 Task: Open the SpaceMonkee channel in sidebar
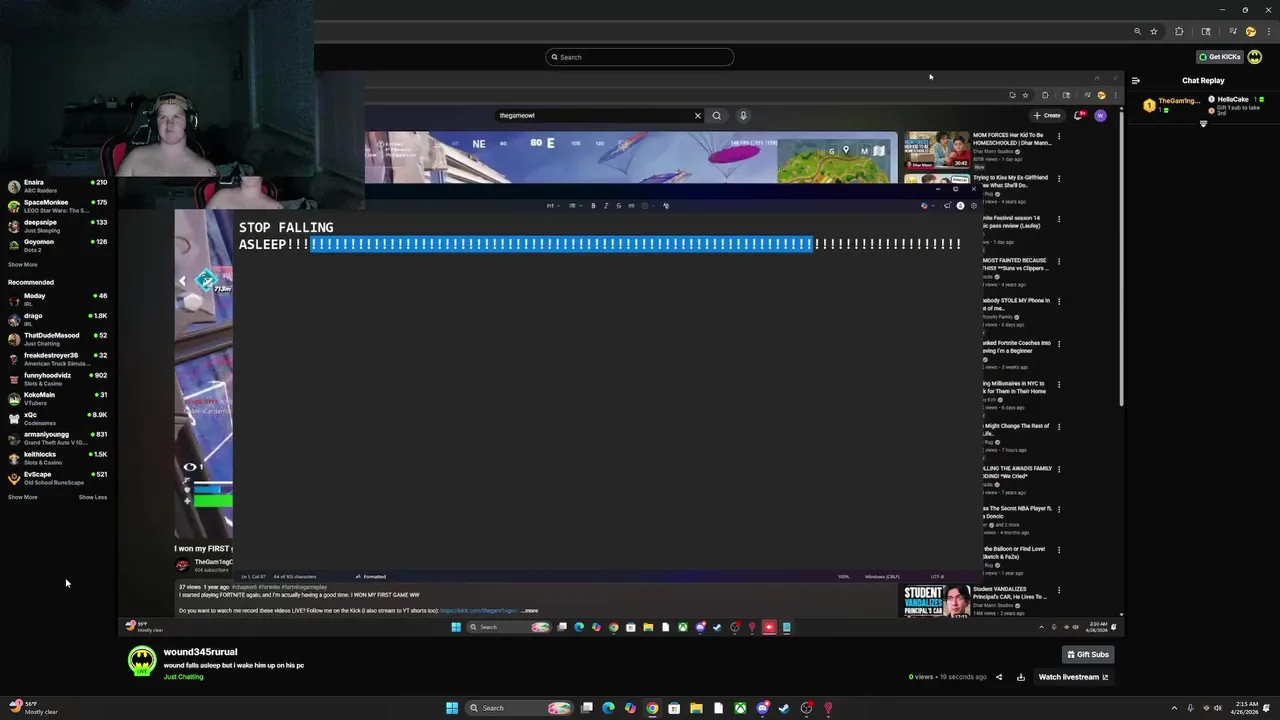[x=57, y=206]
